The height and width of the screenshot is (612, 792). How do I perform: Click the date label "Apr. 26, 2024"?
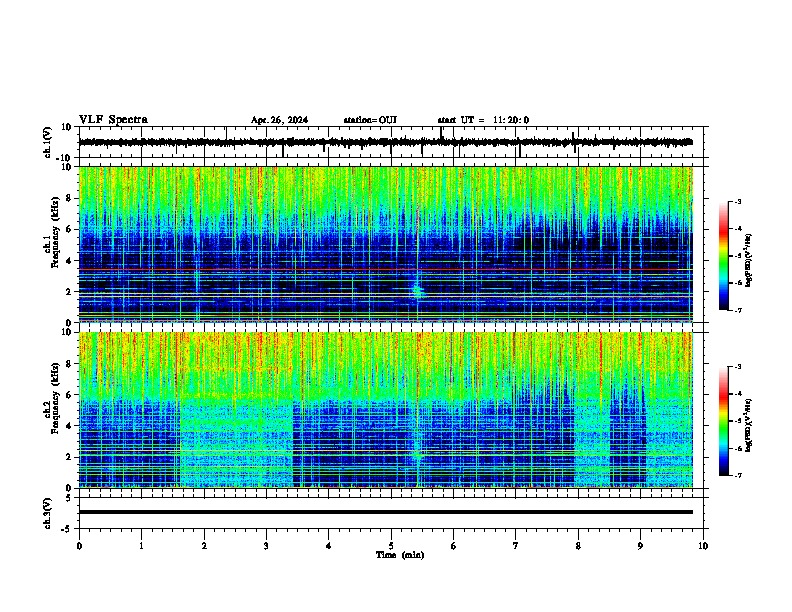tap(279, 120)
